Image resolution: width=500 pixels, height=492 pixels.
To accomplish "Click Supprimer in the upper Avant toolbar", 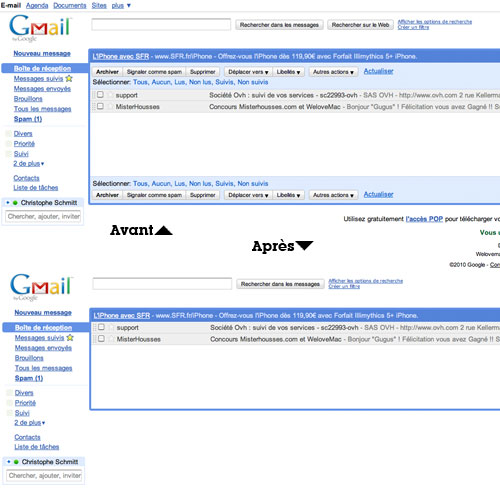I will pyautogui.click(x=203, y=72).
